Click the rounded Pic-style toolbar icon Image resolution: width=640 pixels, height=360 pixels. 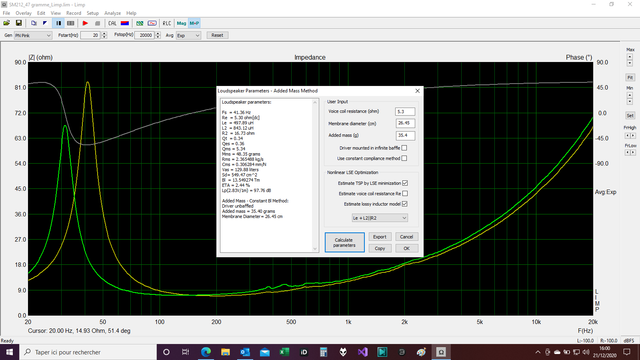click(152, 23)
